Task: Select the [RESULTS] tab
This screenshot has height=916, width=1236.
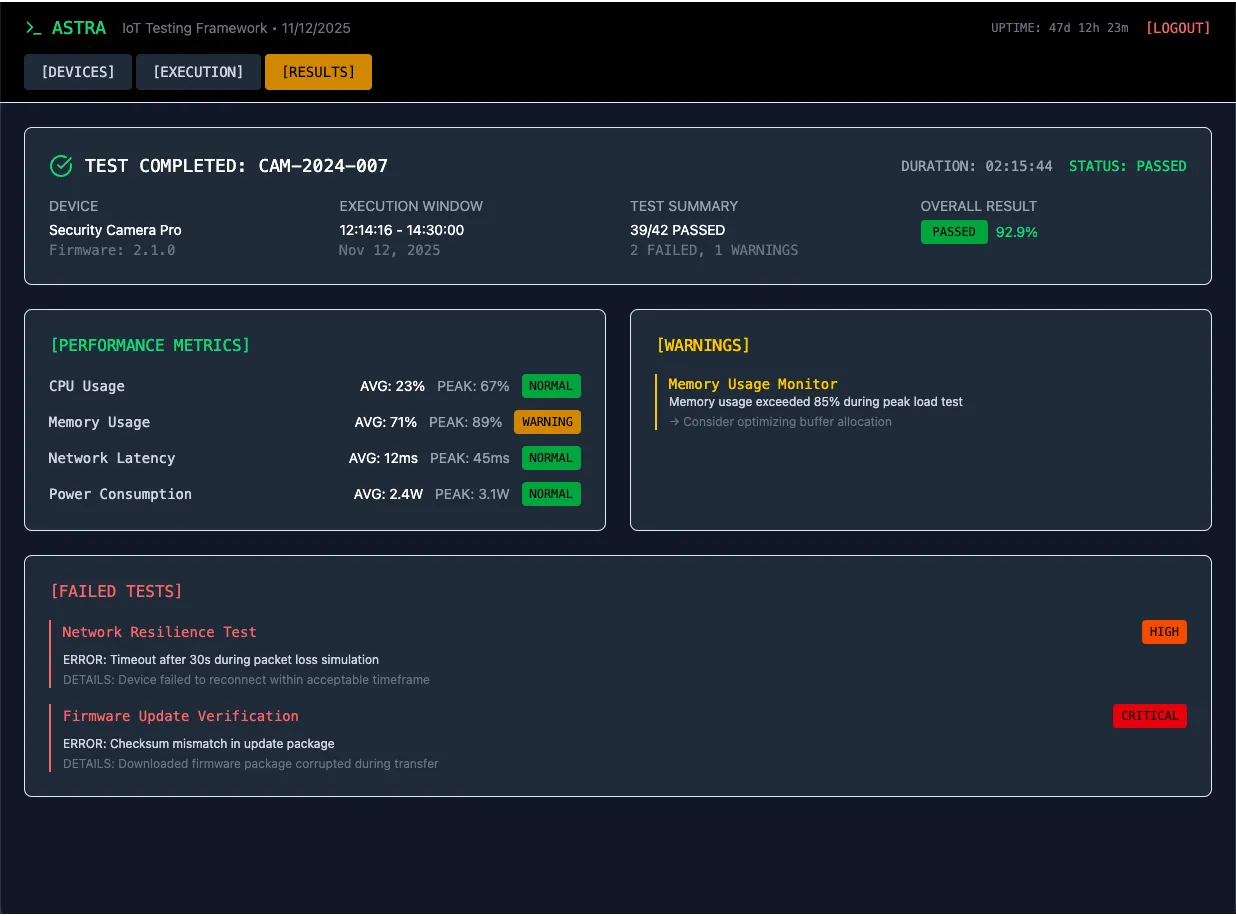Action: pos(318,72)
